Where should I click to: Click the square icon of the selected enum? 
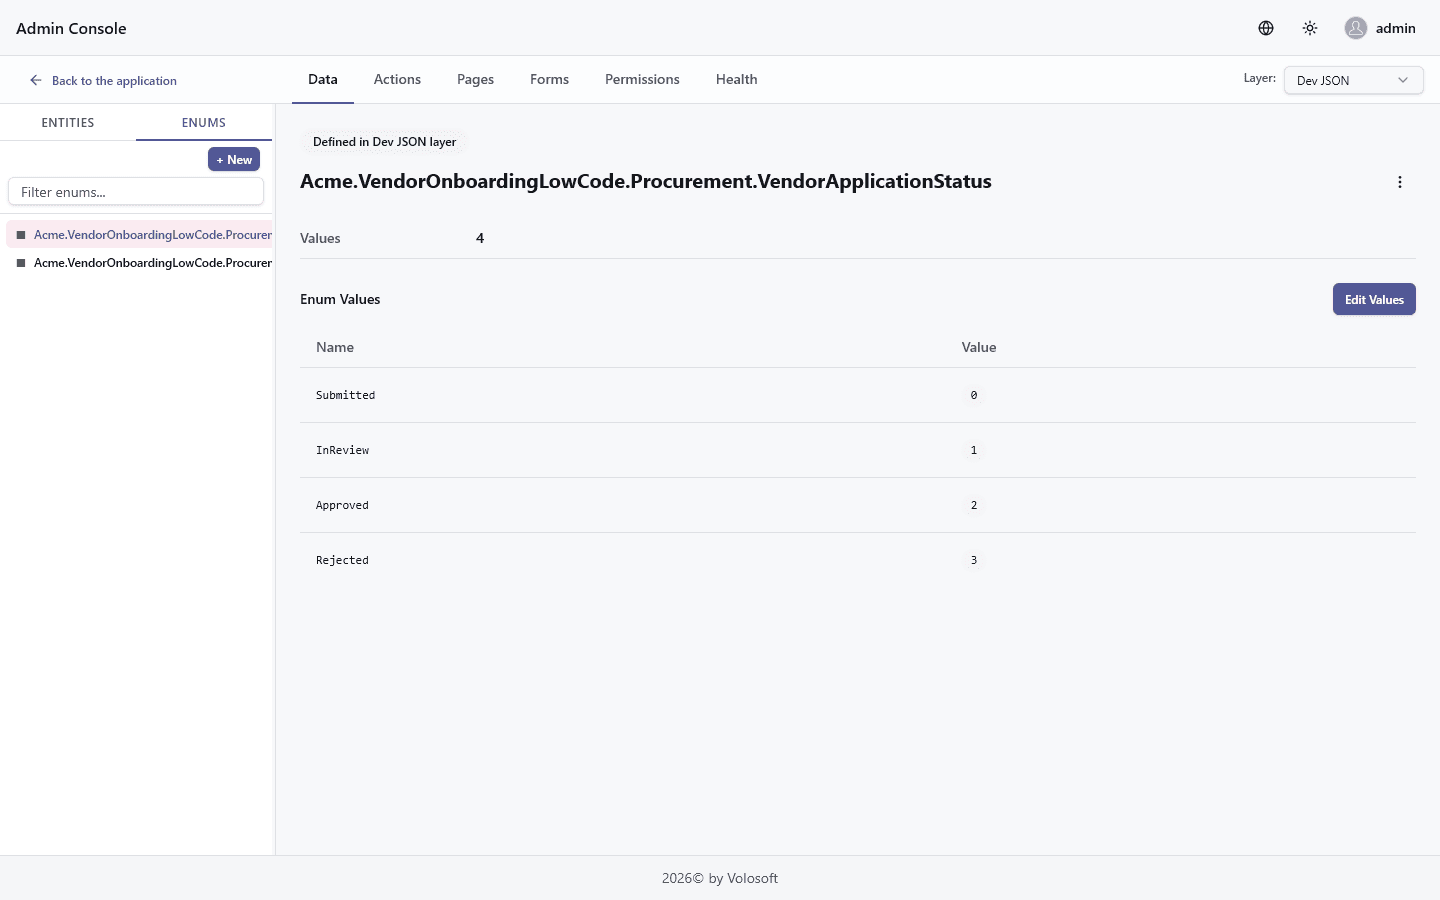pyautogui.click(x=21, y=235)
